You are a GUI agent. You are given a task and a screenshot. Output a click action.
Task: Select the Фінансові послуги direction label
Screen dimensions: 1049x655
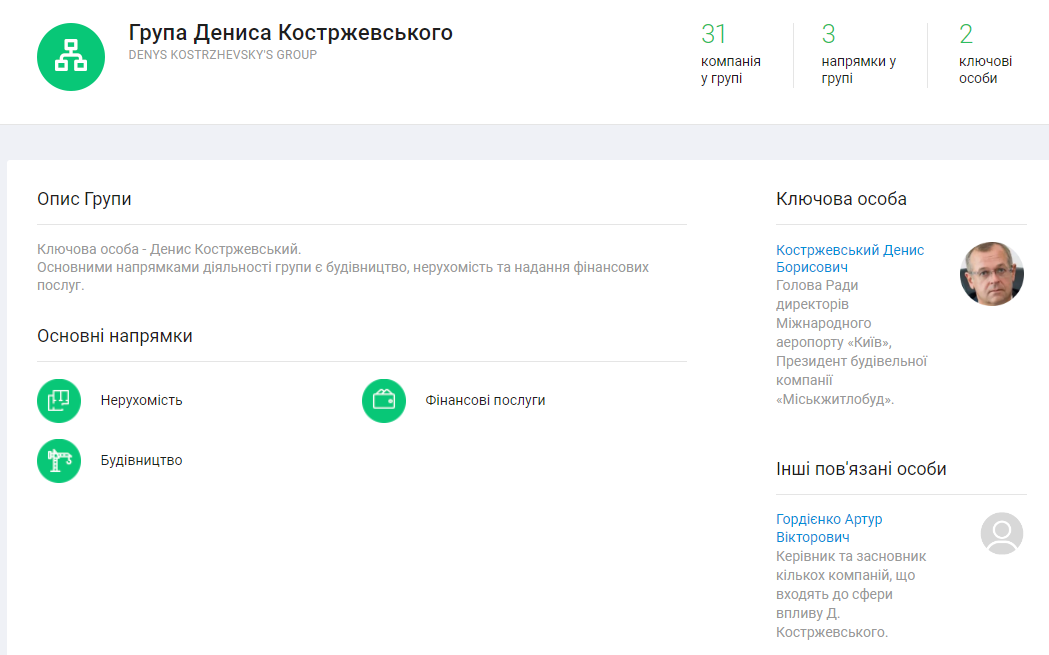485,401
